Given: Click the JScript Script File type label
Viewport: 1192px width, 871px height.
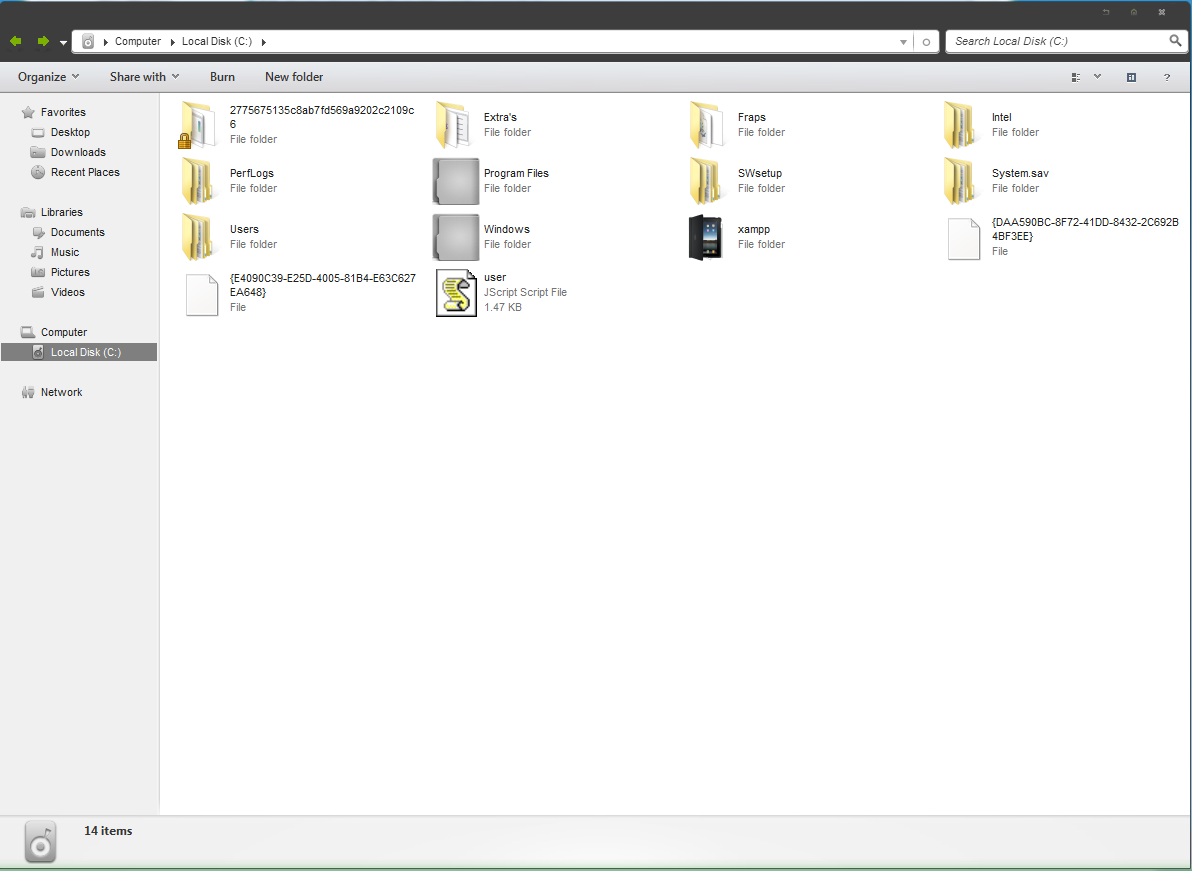Looking at the screenshot, I should click(525, 293).
